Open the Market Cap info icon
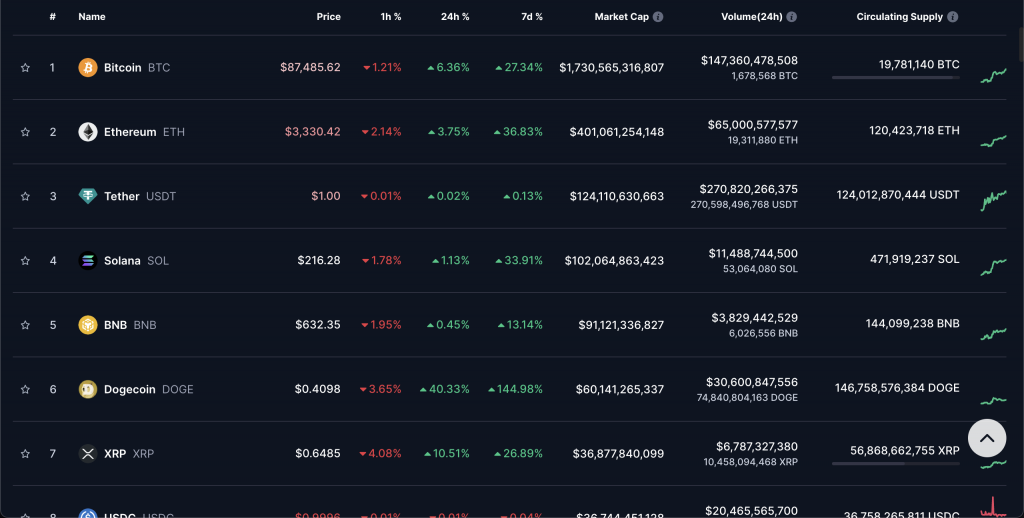The width and height of the screenshot is (1024, 518). 658,17
